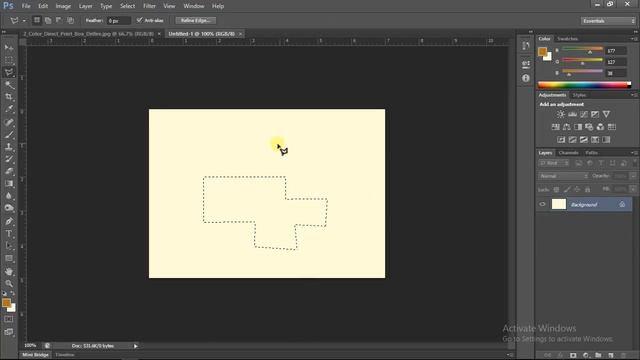This screenshot has width=640, height=360.
Task: Open the Layers panel flyout menu
Action: click(634, 153)
